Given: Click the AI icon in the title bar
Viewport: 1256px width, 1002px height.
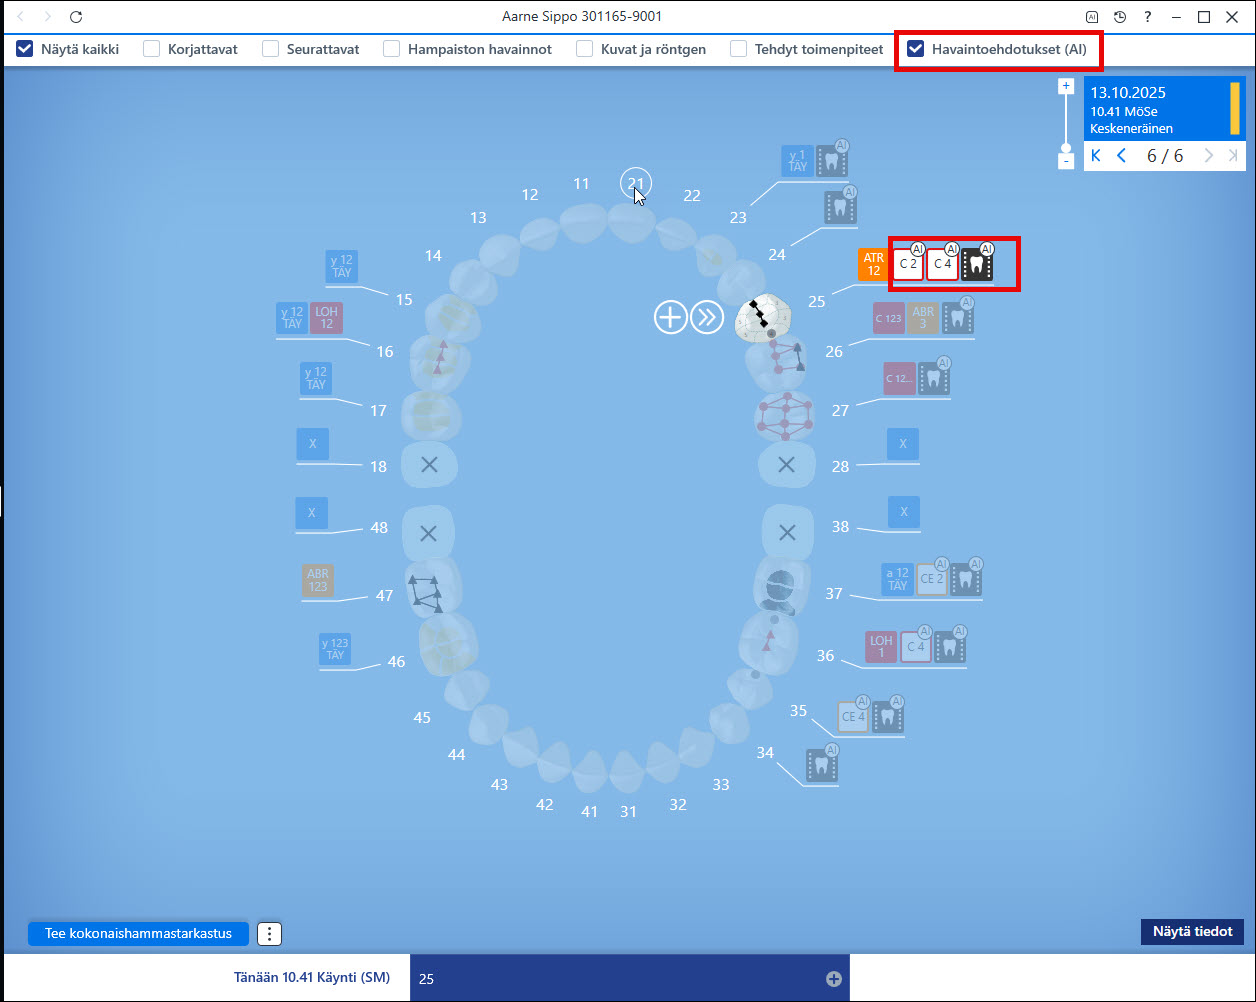Looking at the screenshot, I should (x=1092, y=17).
